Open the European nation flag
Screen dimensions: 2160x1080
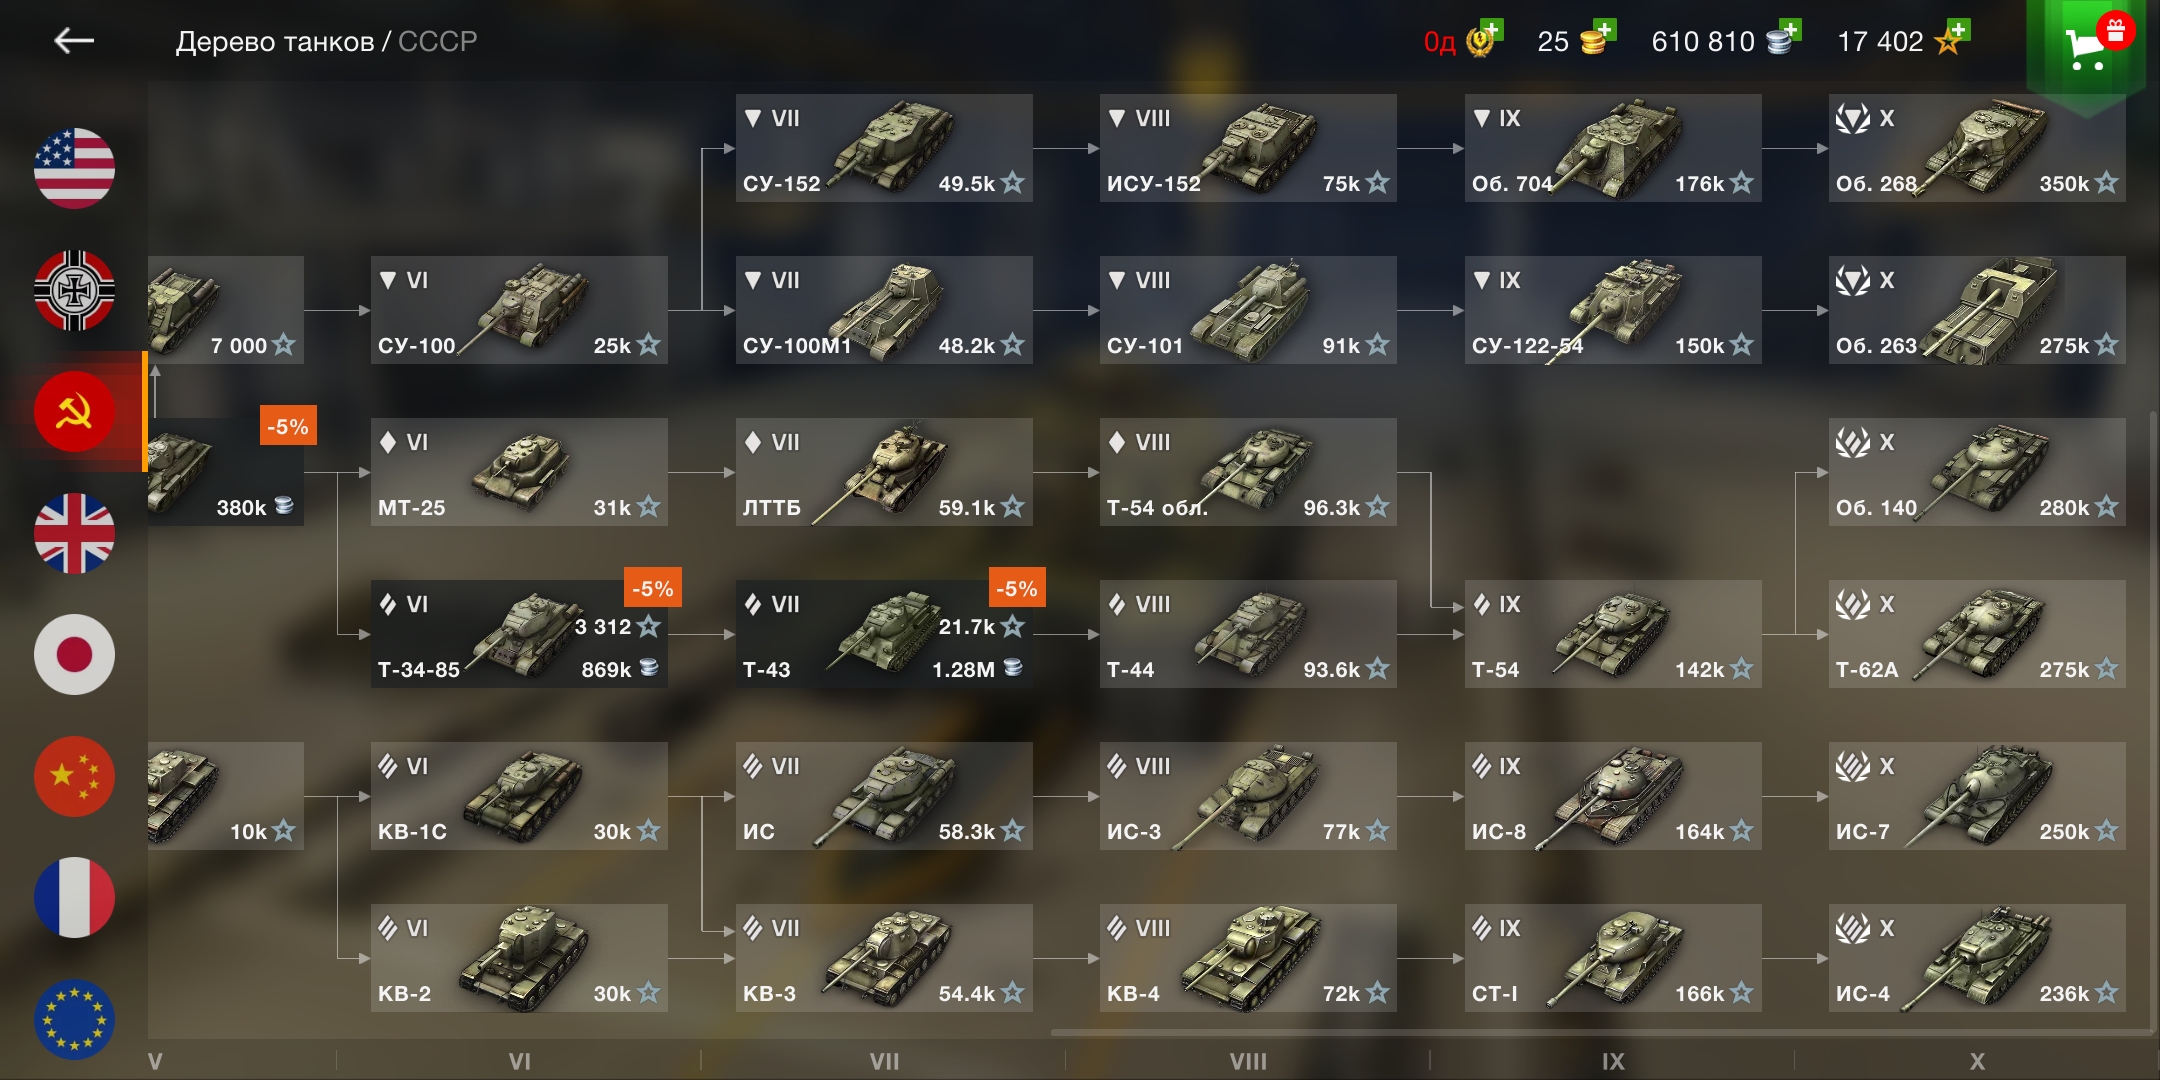coord(74,1019)
